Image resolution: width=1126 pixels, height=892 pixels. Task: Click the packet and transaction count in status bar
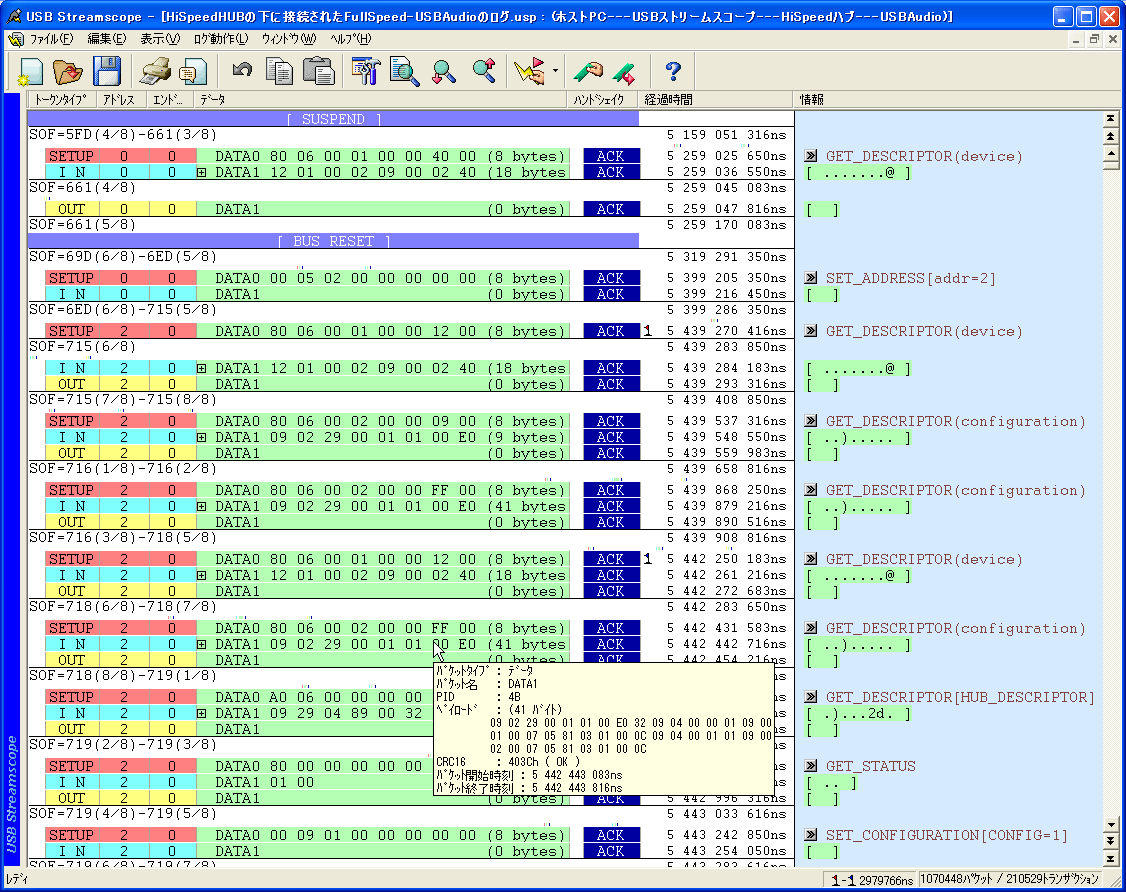[1009, 879]
